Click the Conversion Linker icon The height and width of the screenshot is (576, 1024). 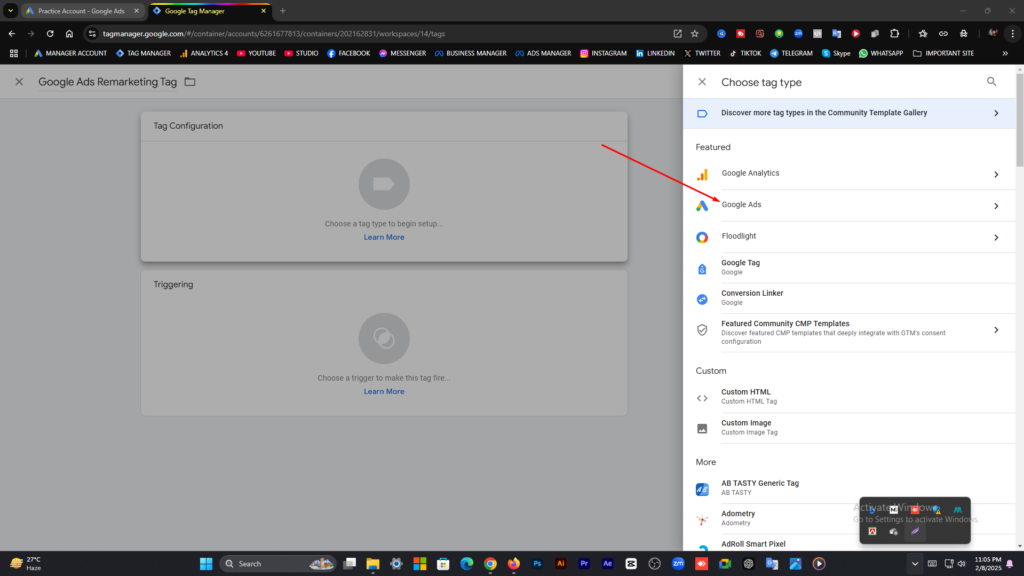point(702,298)
